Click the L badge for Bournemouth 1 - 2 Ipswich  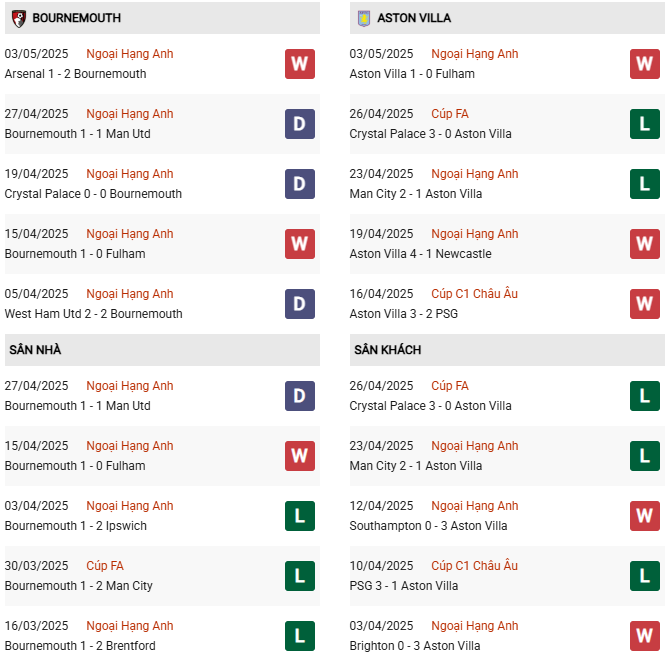pos(299,516)
